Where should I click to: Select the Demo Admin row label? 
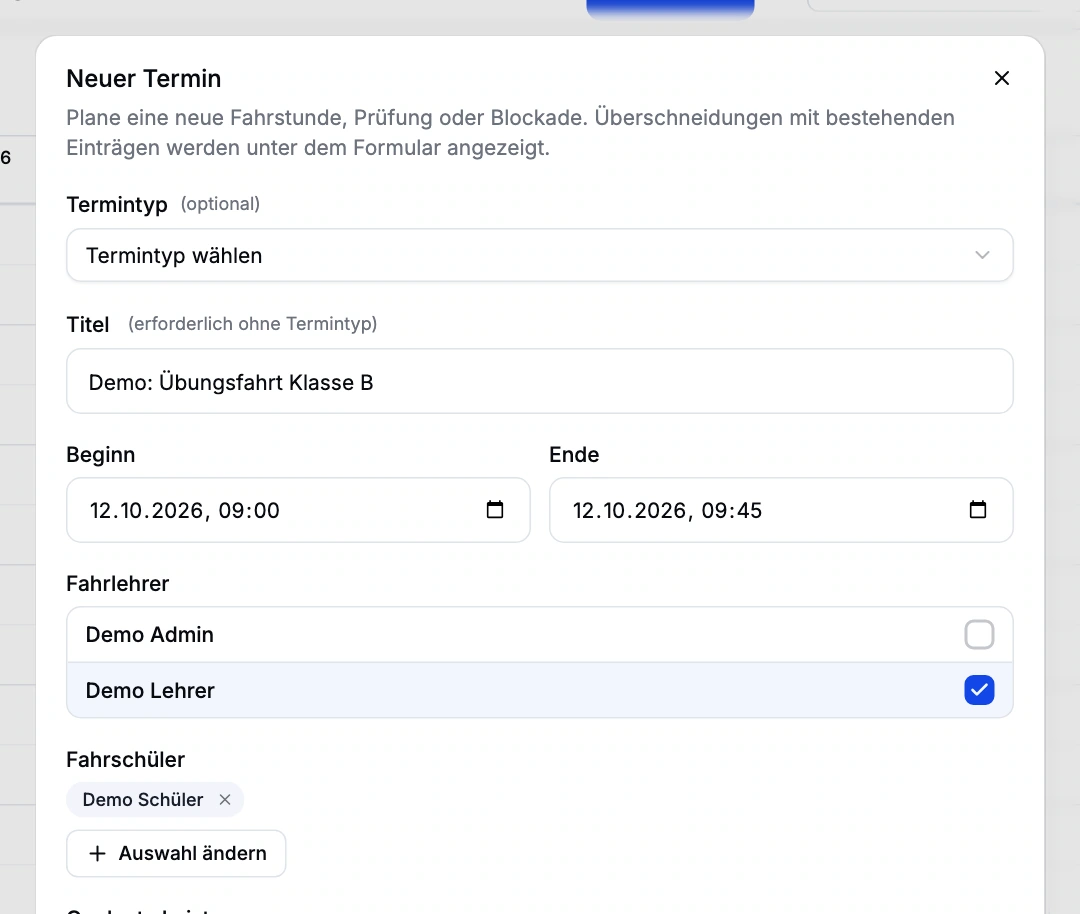coord(149,634)
